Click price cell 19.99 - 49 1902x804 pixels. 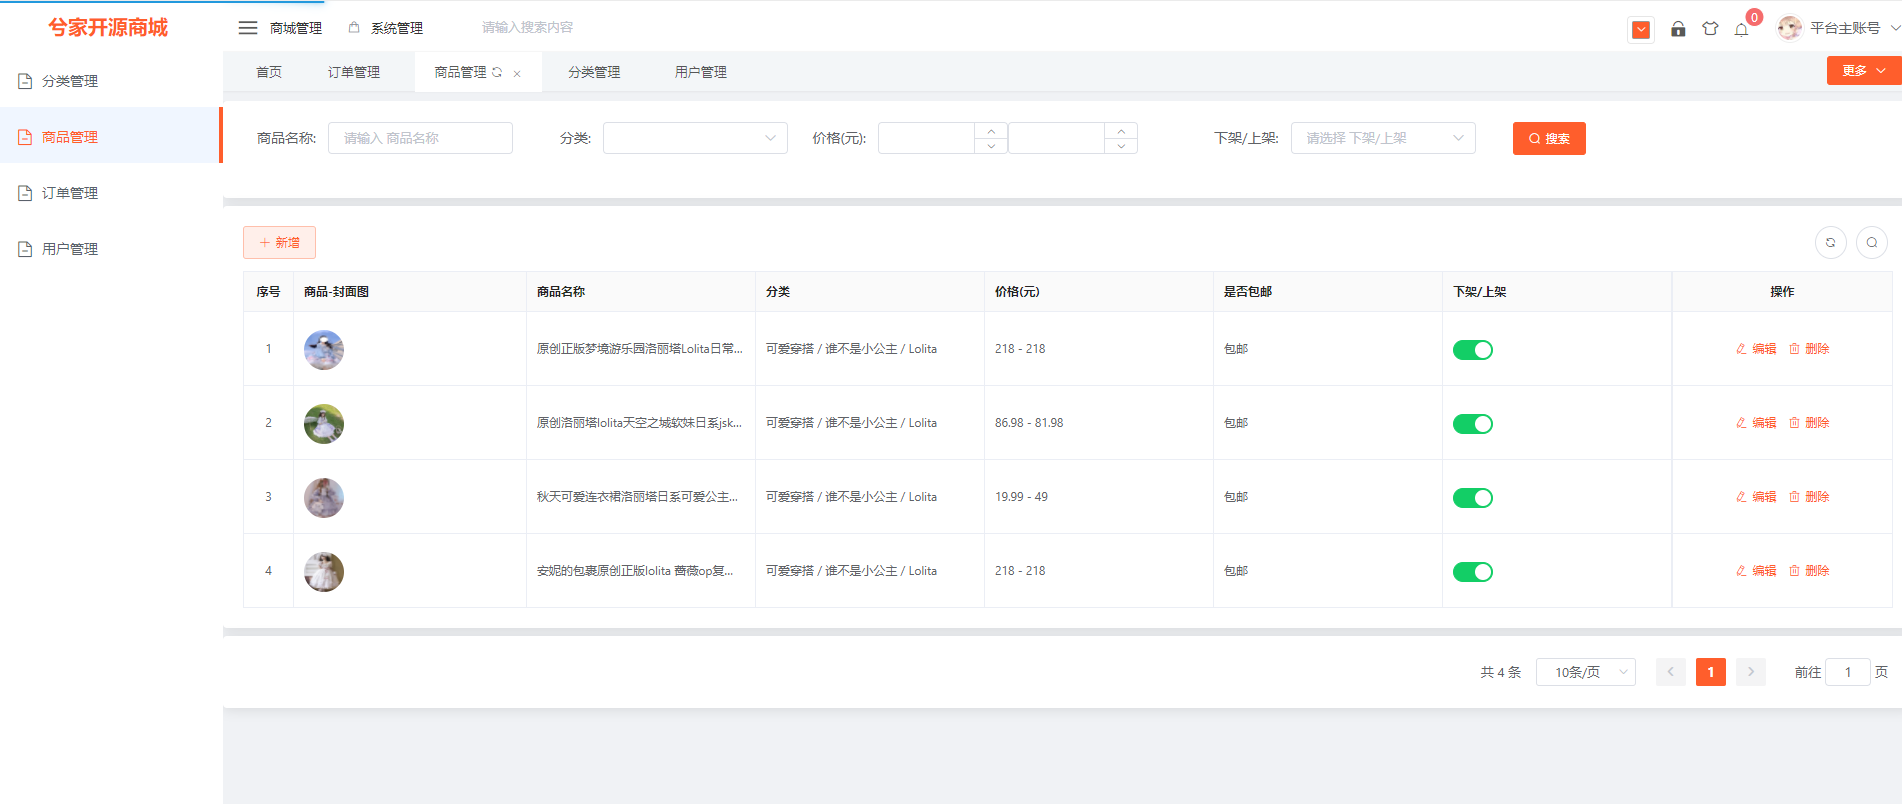[x=1021, y=497]
